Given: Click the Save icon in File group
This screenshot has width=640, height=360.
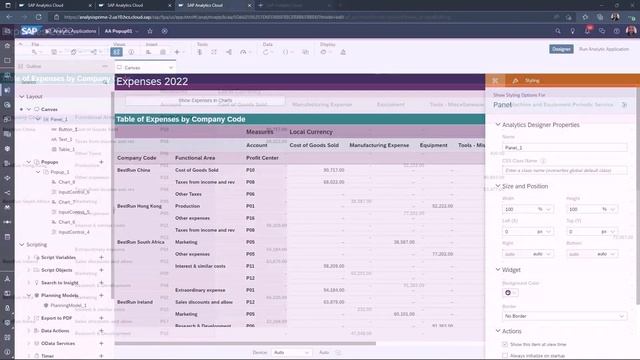Looking at the screenshot, I should pos(54,52).
